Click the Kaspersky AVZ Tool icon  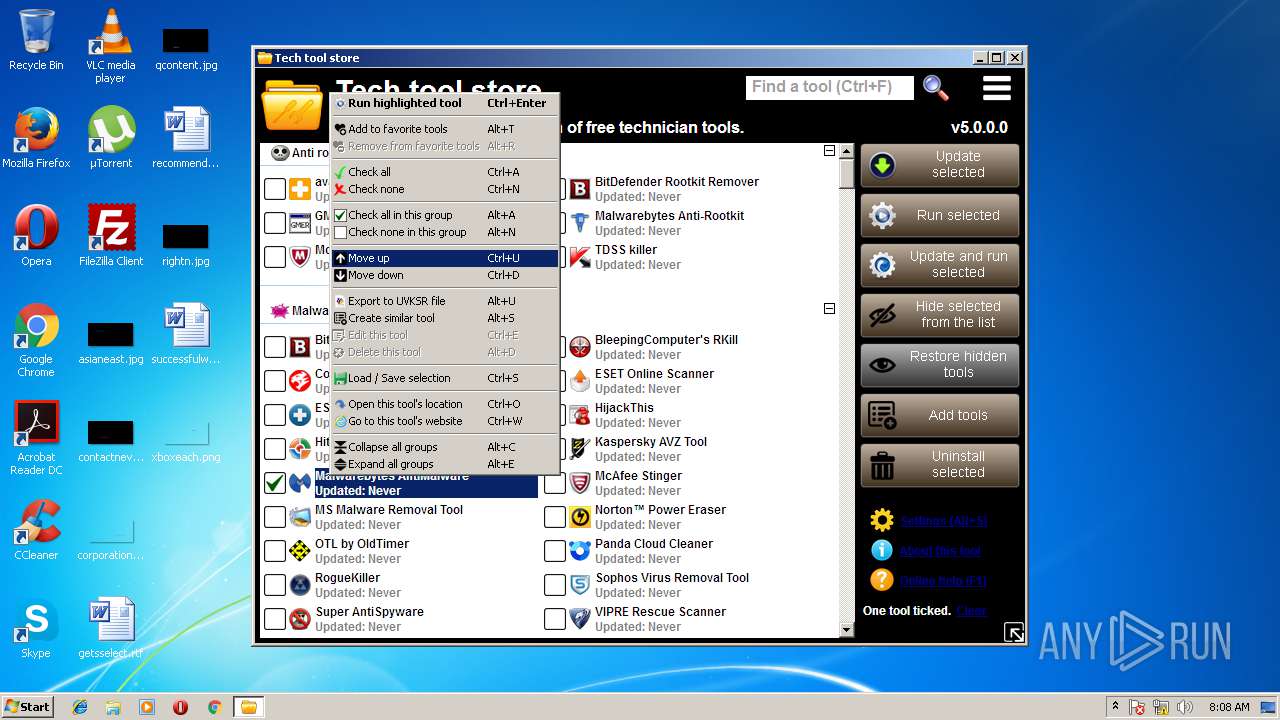click(580, 449)
